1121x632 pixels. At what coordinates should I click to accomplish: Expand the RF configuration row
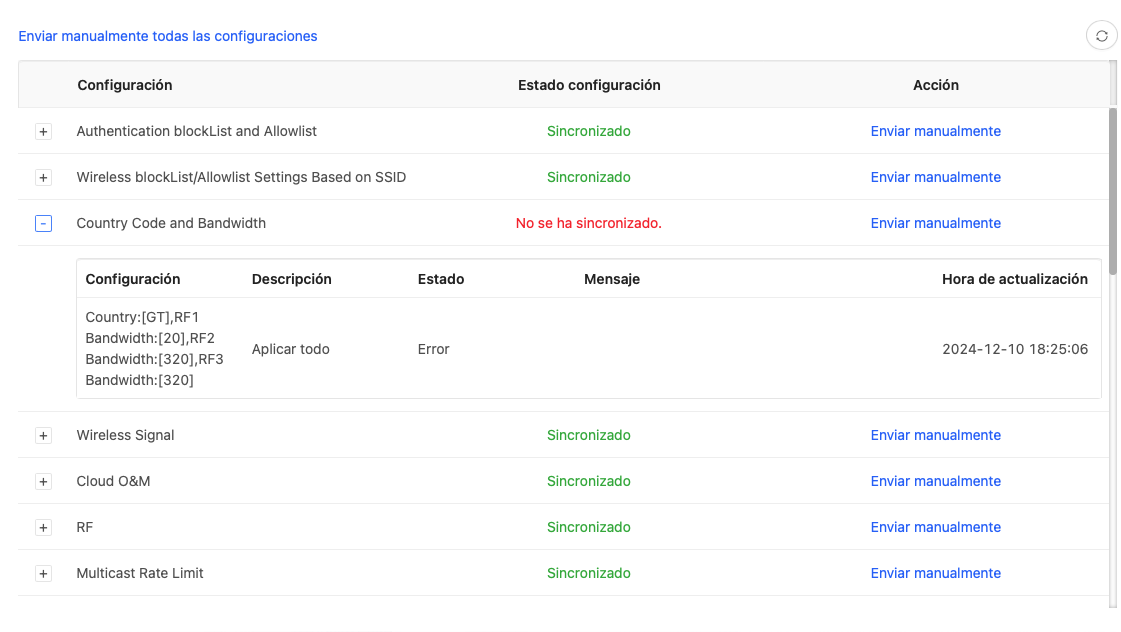coord(43,528)
